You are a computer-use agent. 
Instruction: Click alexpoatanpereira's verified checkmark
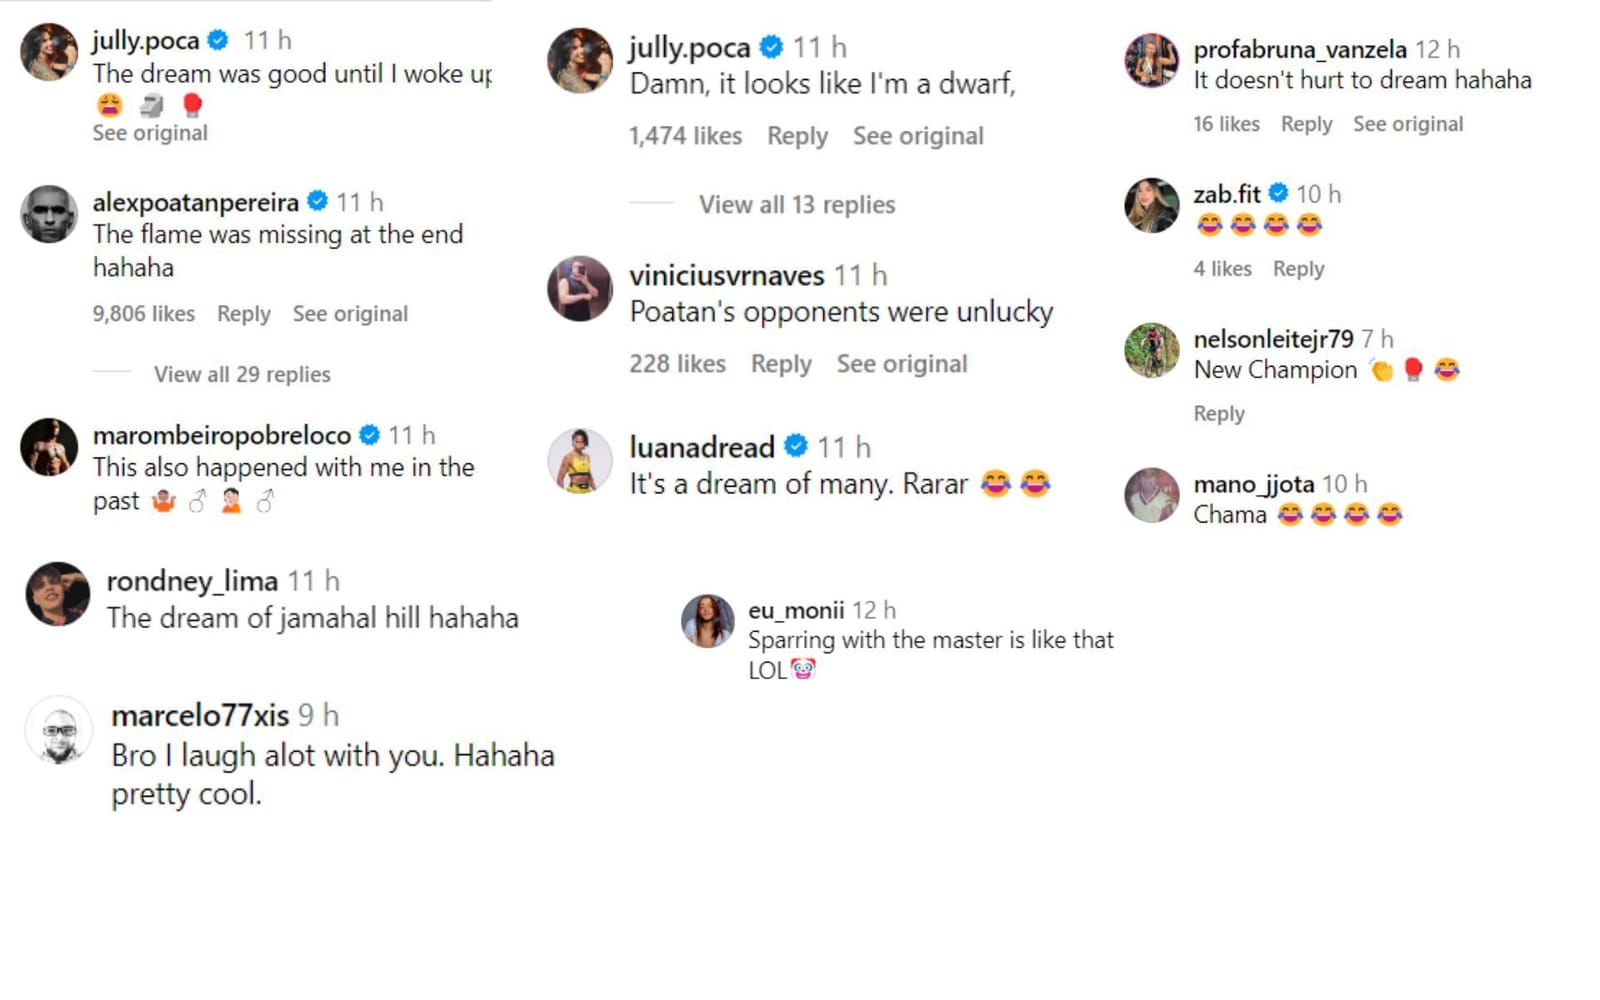[318, 200]
